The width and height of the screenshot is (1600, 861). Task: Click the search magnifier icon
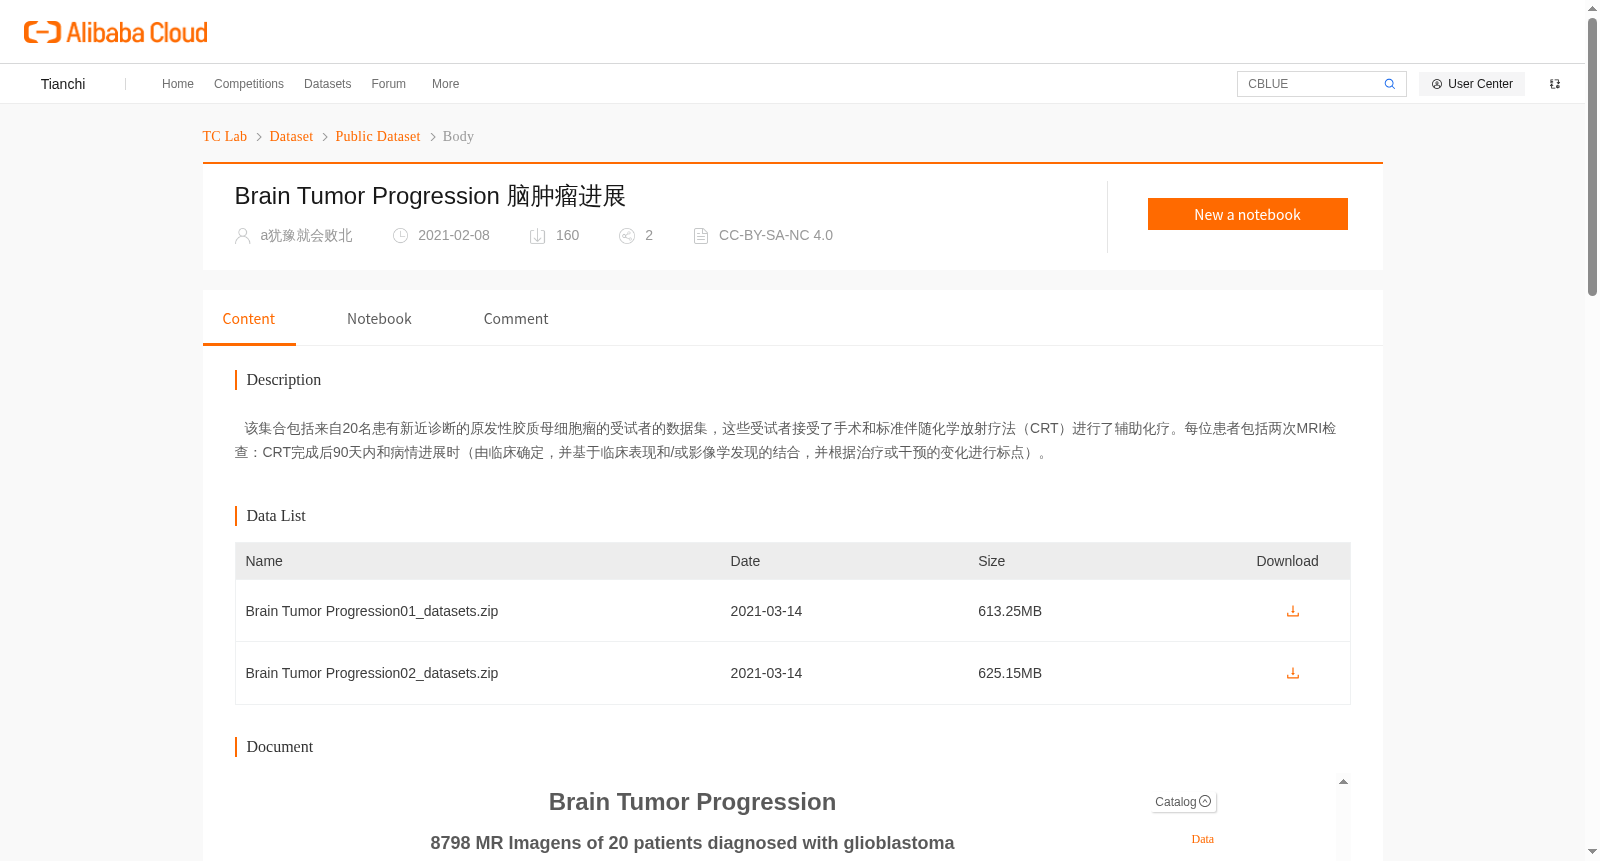(x=1389, y=84)
